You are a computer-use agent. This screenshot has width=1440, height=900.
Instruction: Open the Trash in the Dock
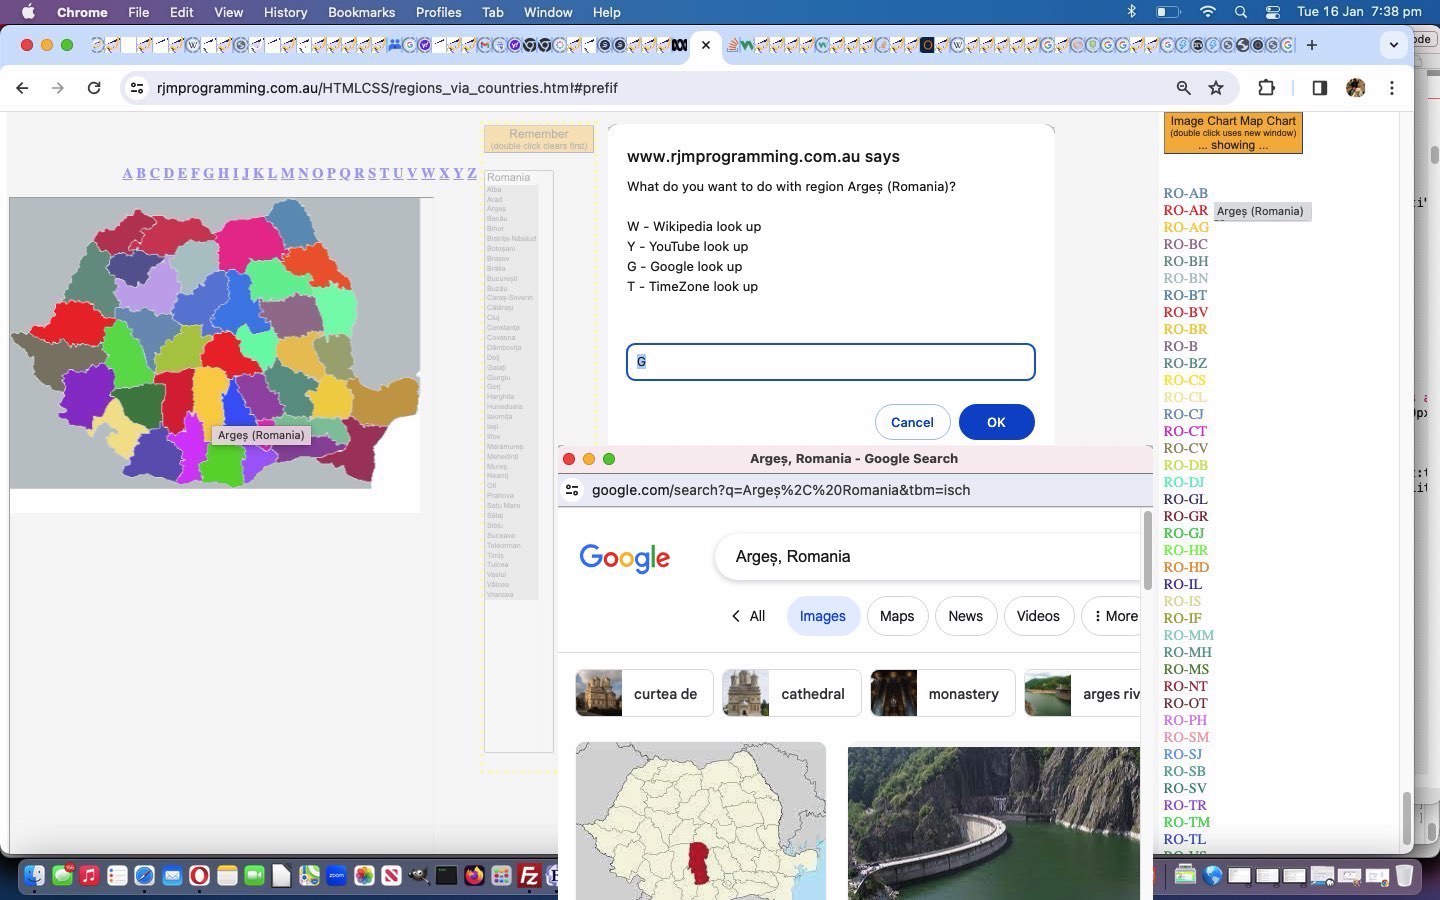1404,876
